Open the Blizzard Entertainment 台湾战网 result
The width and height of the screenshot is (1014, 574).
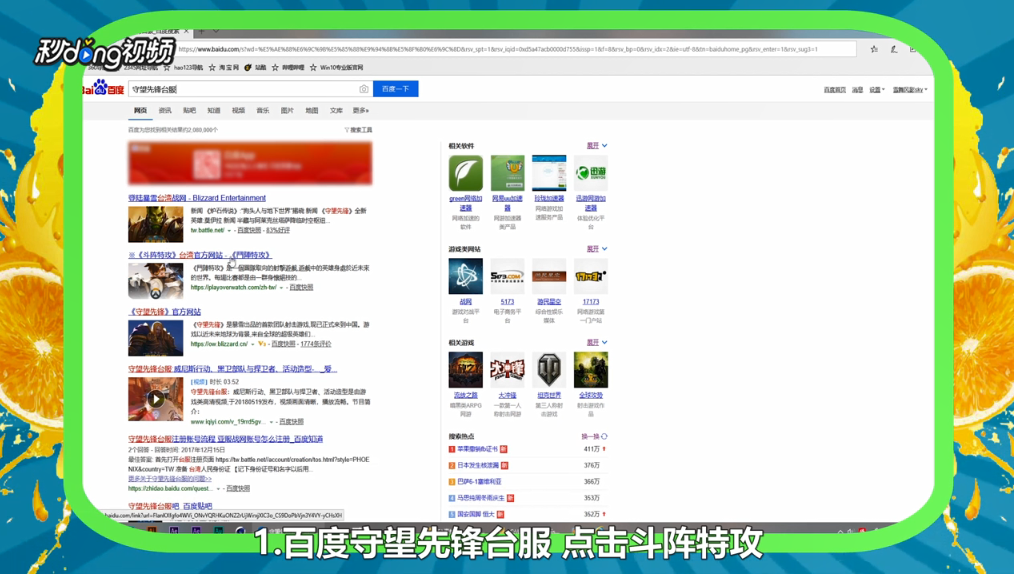tap(197, 198)
